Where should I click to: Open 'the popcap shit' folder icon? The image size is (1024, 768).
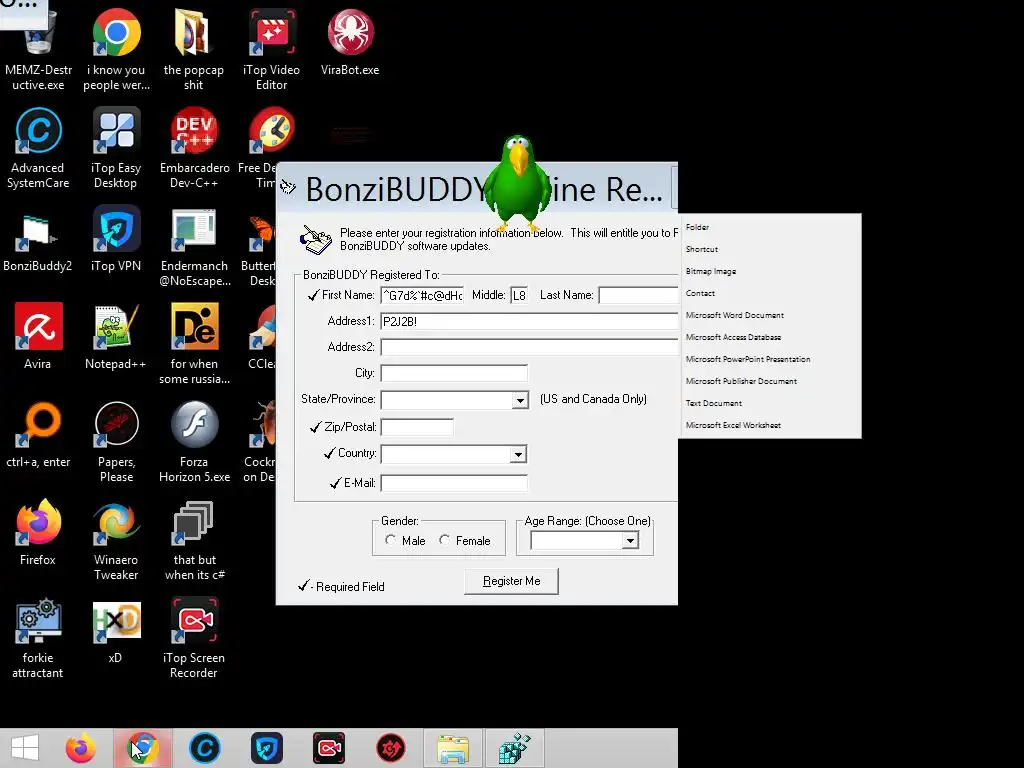click(194, 49)
